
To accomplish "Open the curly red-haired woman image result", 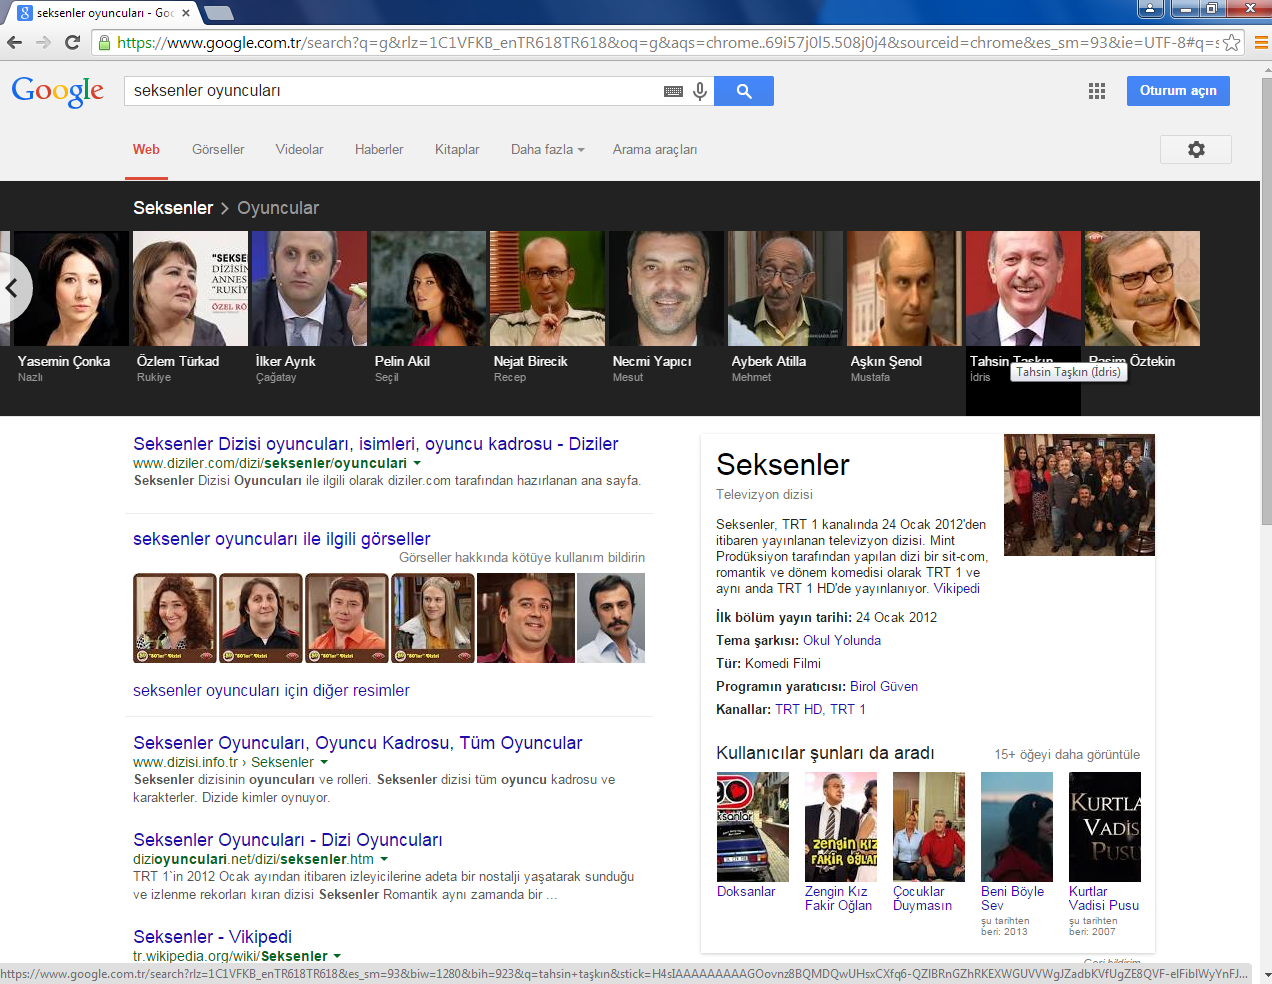I will 175,618.
